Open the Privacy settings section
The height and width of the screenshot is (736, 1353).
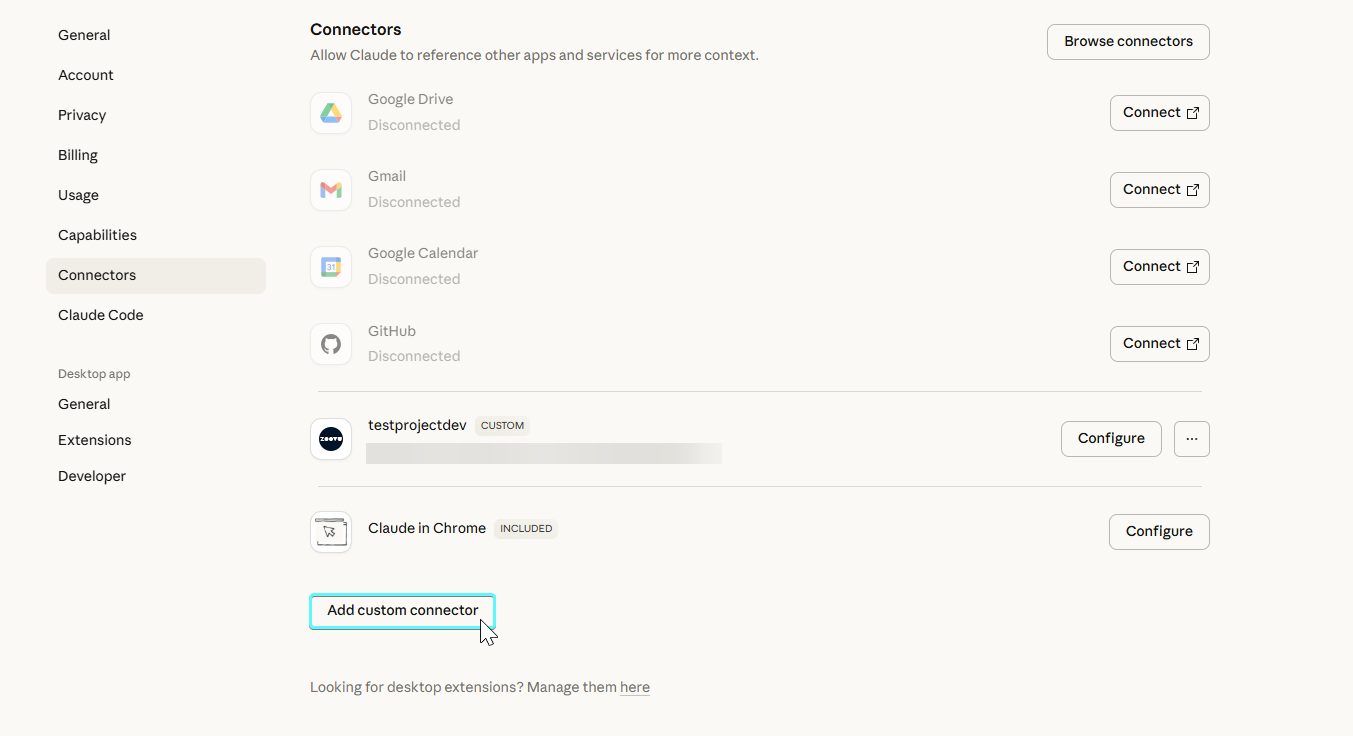coord(82,115)
